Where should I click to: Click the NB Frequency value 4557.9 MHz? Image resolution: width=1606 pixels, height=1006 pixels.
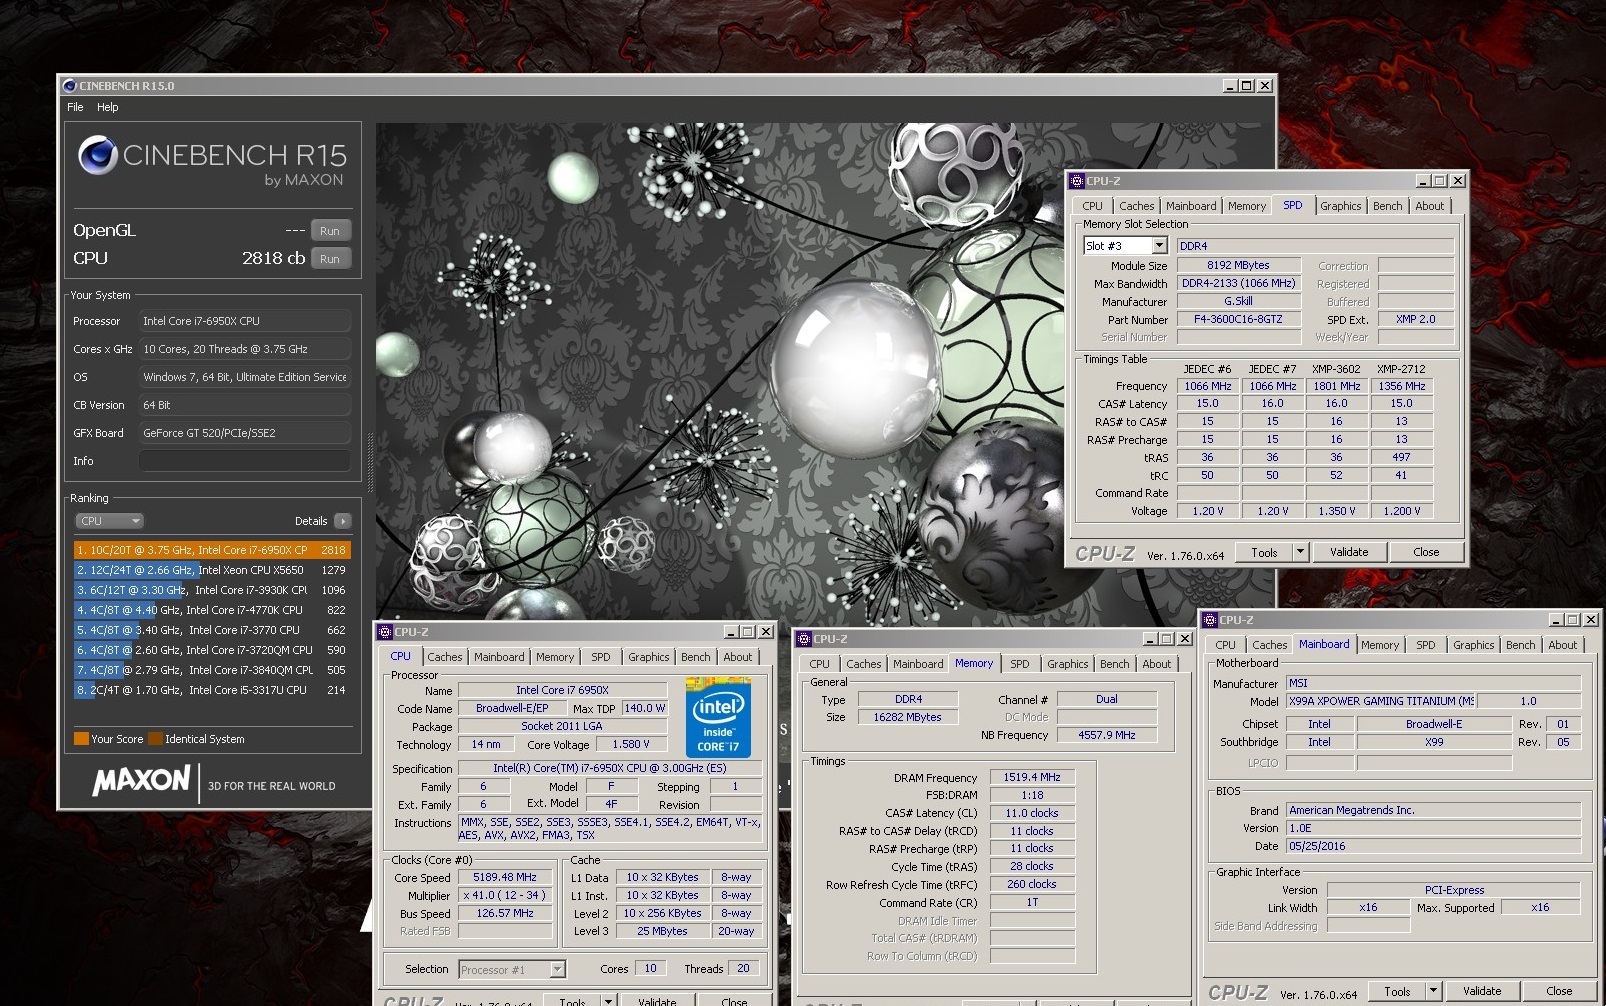(1106, 735)
